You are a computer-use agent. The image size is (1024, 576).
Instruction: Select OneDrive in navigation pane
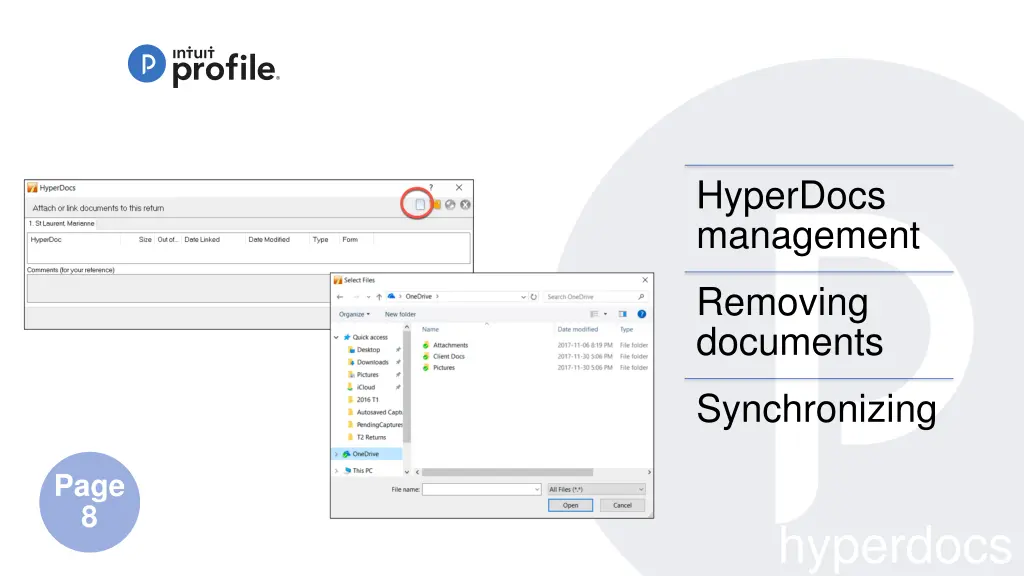[x=365, y=454]
